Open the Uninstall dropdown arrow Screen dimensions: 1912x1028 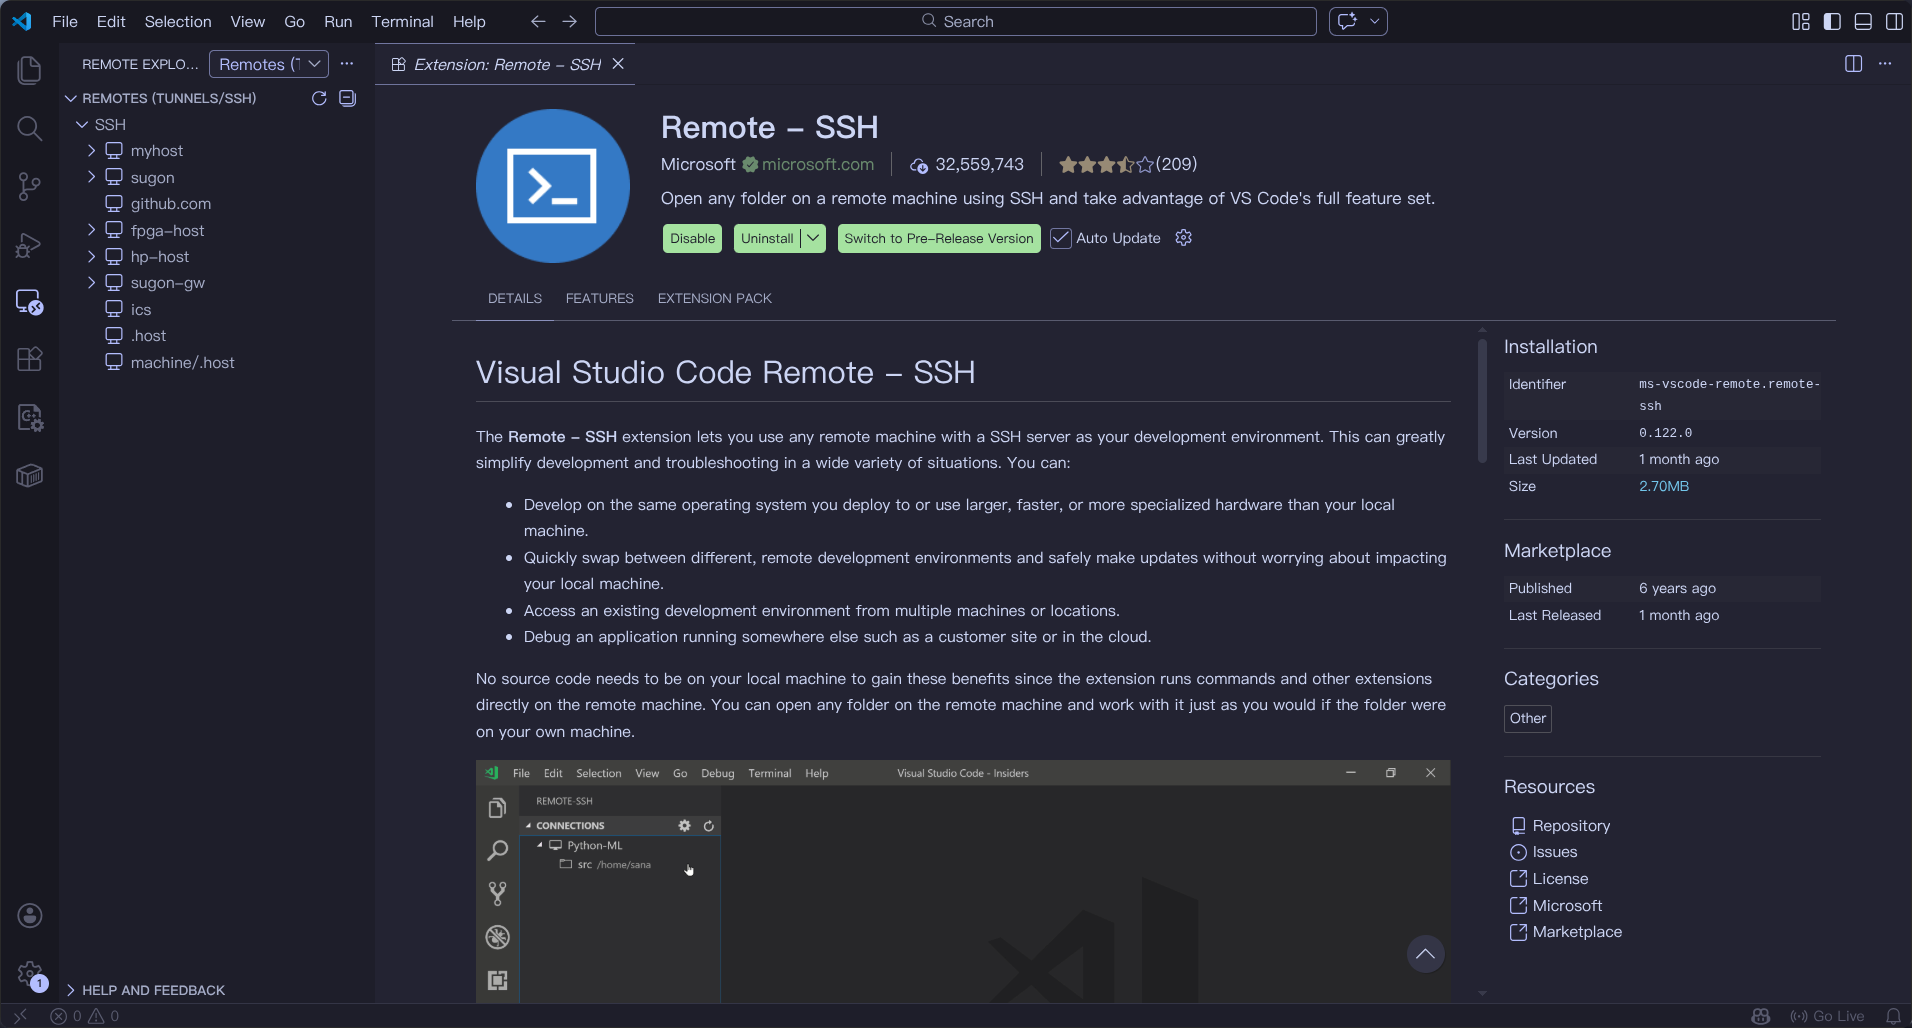814,238
